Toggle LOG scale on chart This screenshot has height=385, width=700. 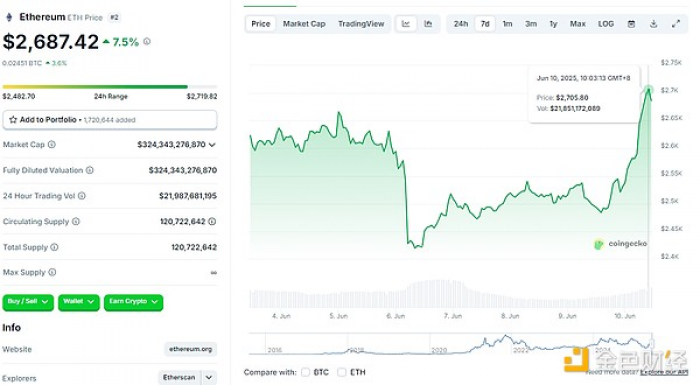click(606, 24)
